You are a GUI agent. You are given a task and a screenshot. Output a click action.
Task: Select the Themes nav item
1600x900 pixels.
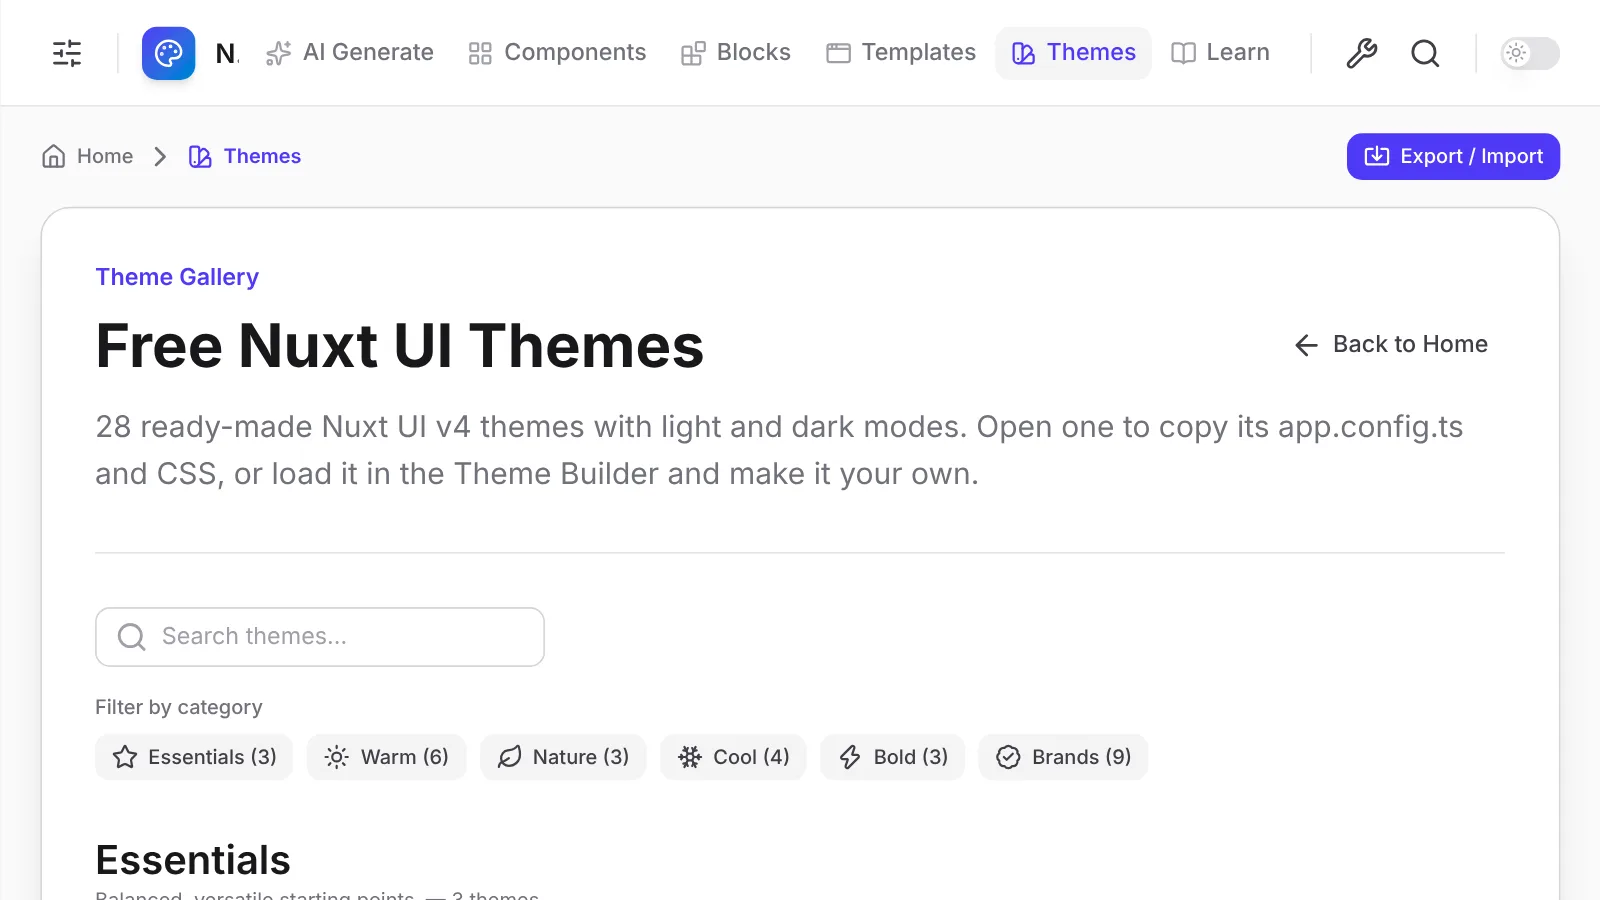1073,53
